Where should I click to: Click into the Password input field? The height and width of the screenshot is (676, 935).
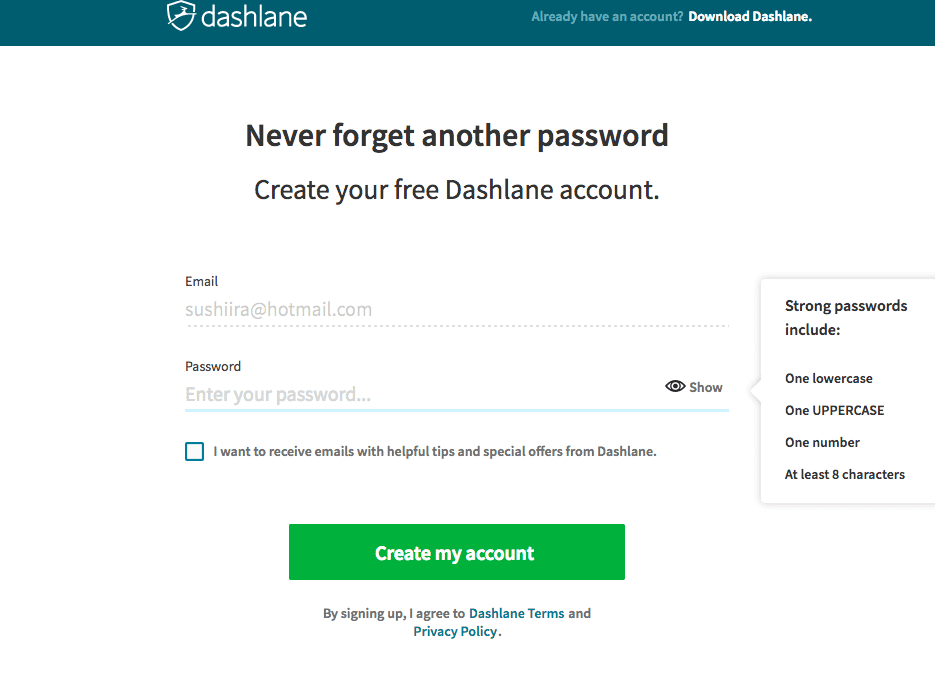tap(420, 394)
